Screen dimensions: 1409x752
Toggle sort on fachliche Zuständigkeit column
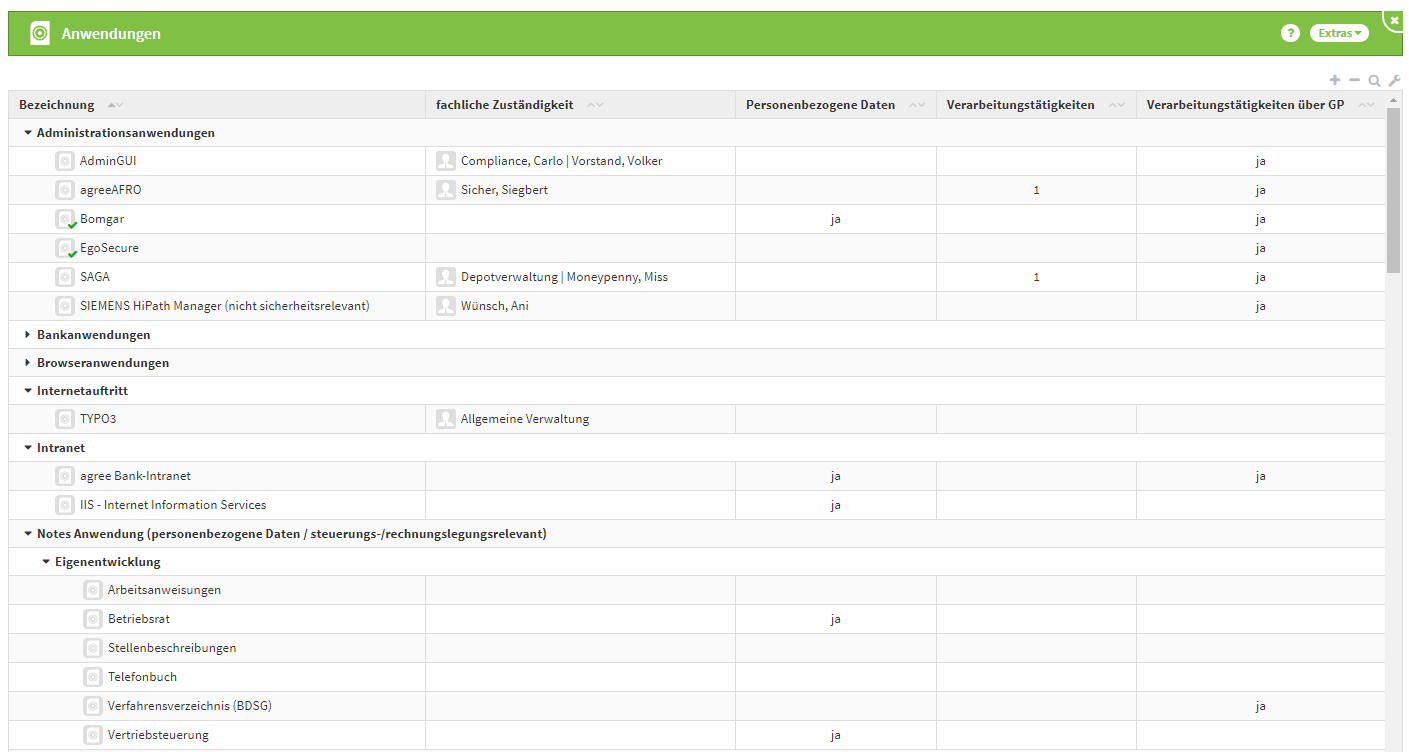pos(595,105)
